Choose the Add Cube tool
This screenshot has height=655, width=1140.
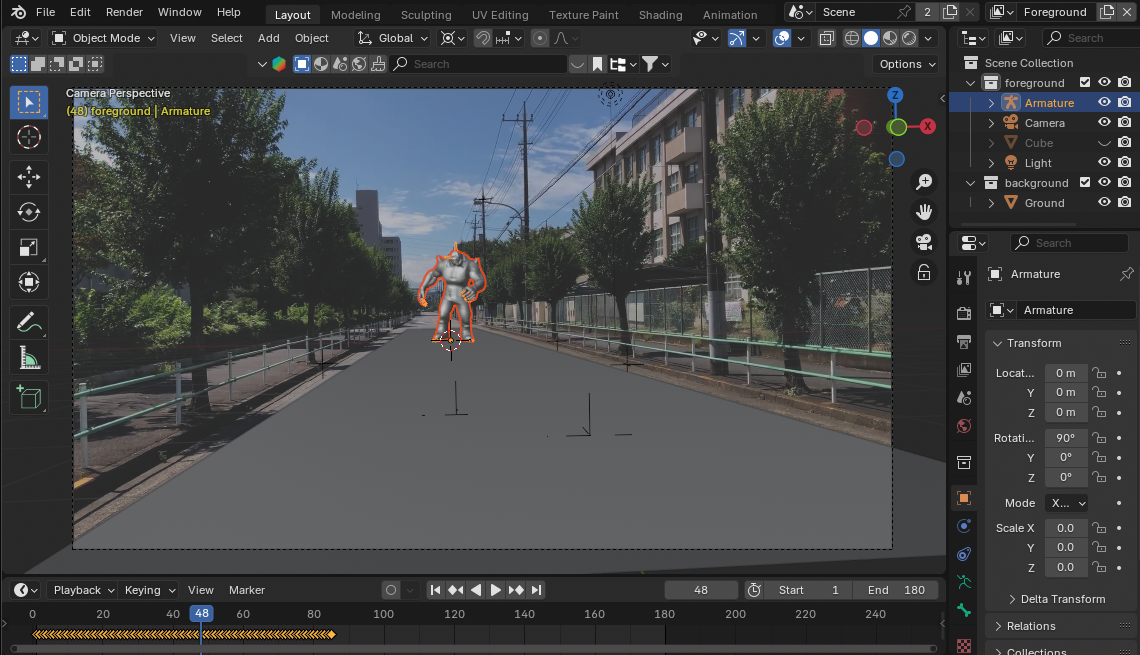(x=29, y=397)
